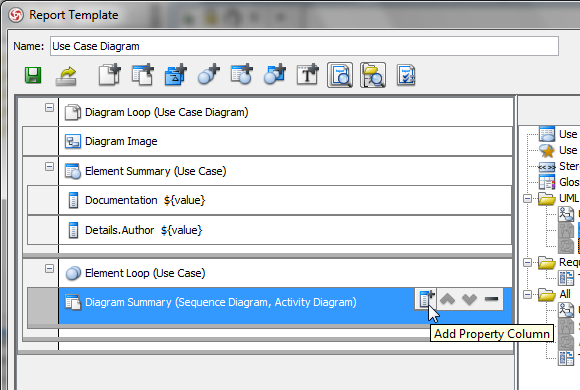The width and height of the screenshot is (580, 390).
Task: Add an Element Summary using the table-sphere icon
Action: click(x=241, y=75)
